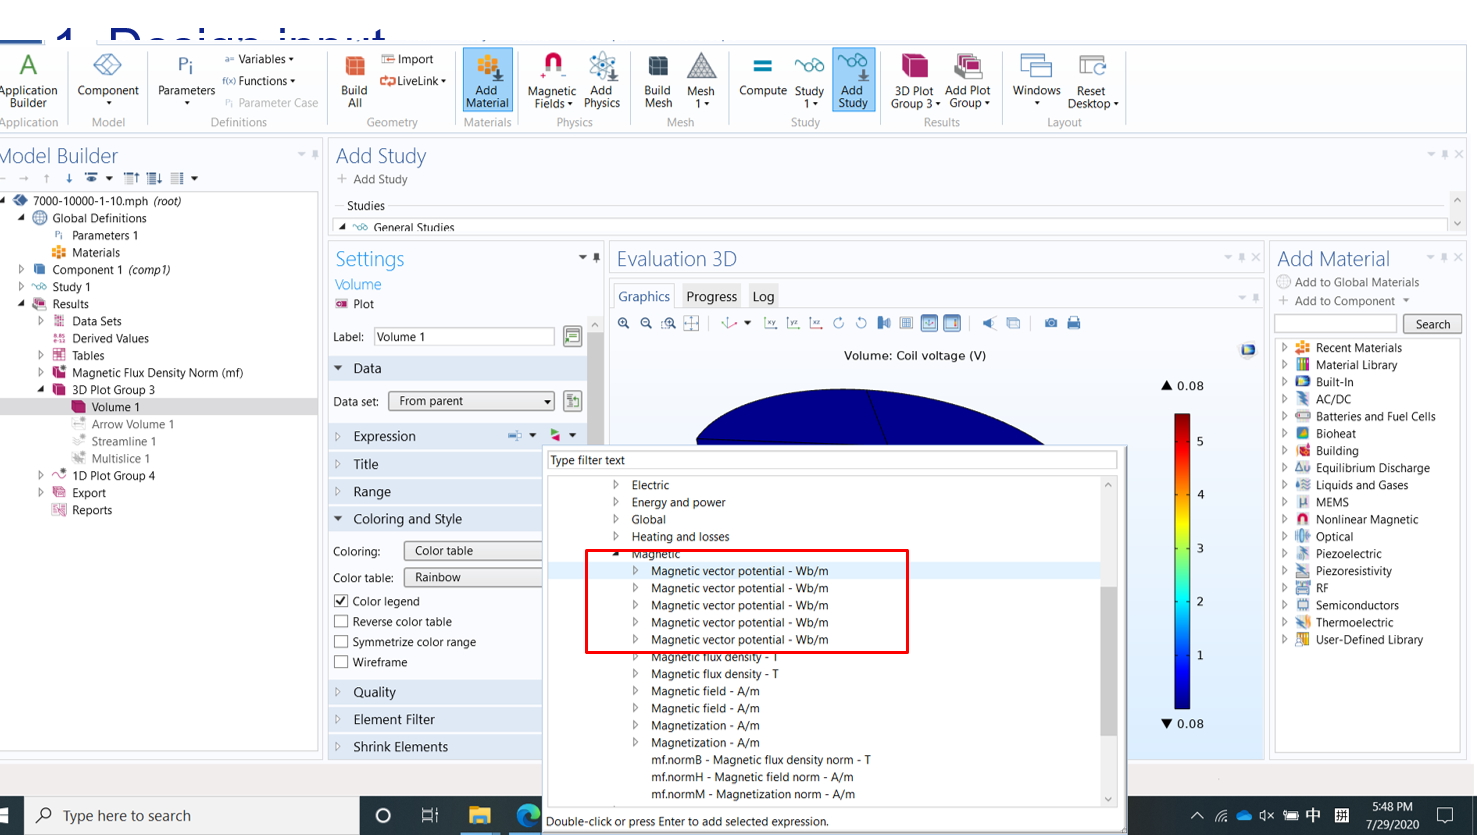Click the Cortana circle icon
Image resolution: width=1477 pixels, height=835 pixels.
[383, 815]
